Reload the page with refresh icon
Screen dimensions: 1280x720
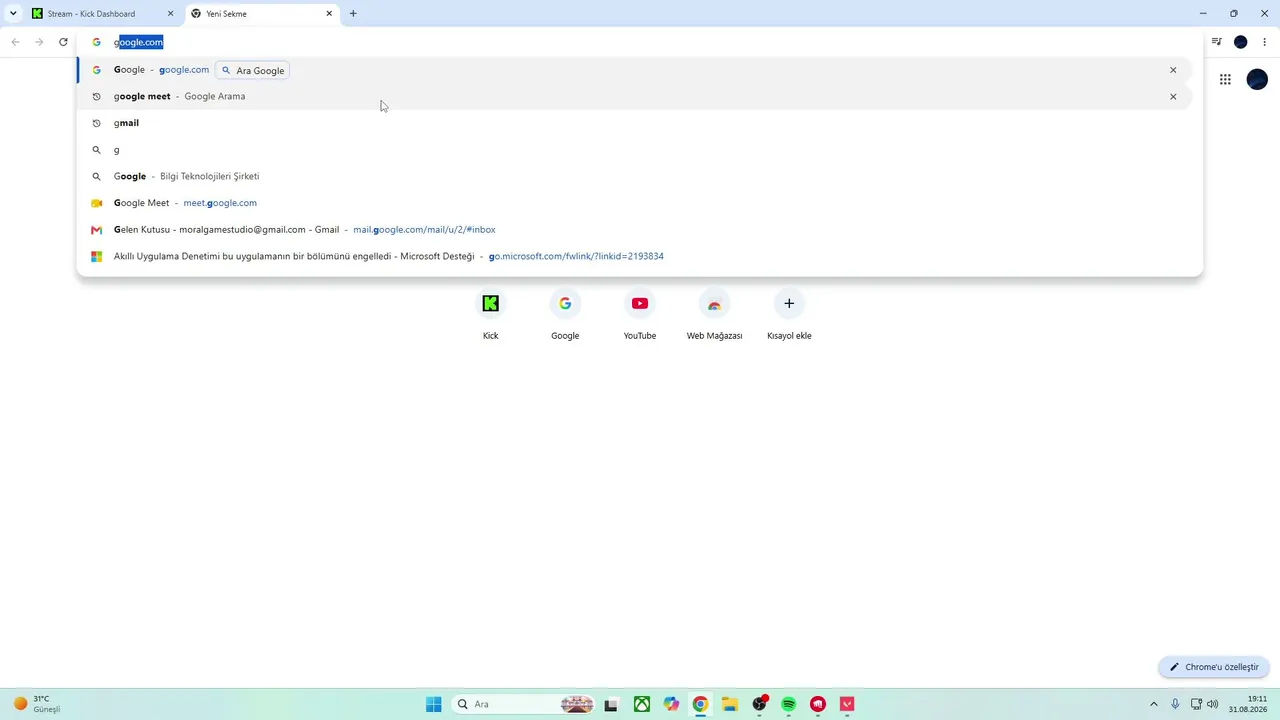(63, 42)
